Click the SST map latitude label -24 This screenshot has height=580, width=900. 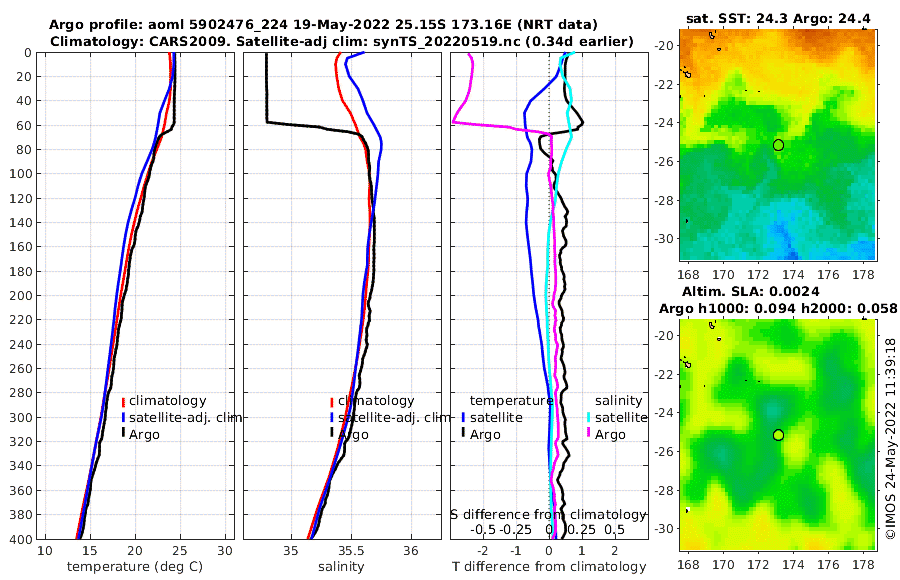665,123
